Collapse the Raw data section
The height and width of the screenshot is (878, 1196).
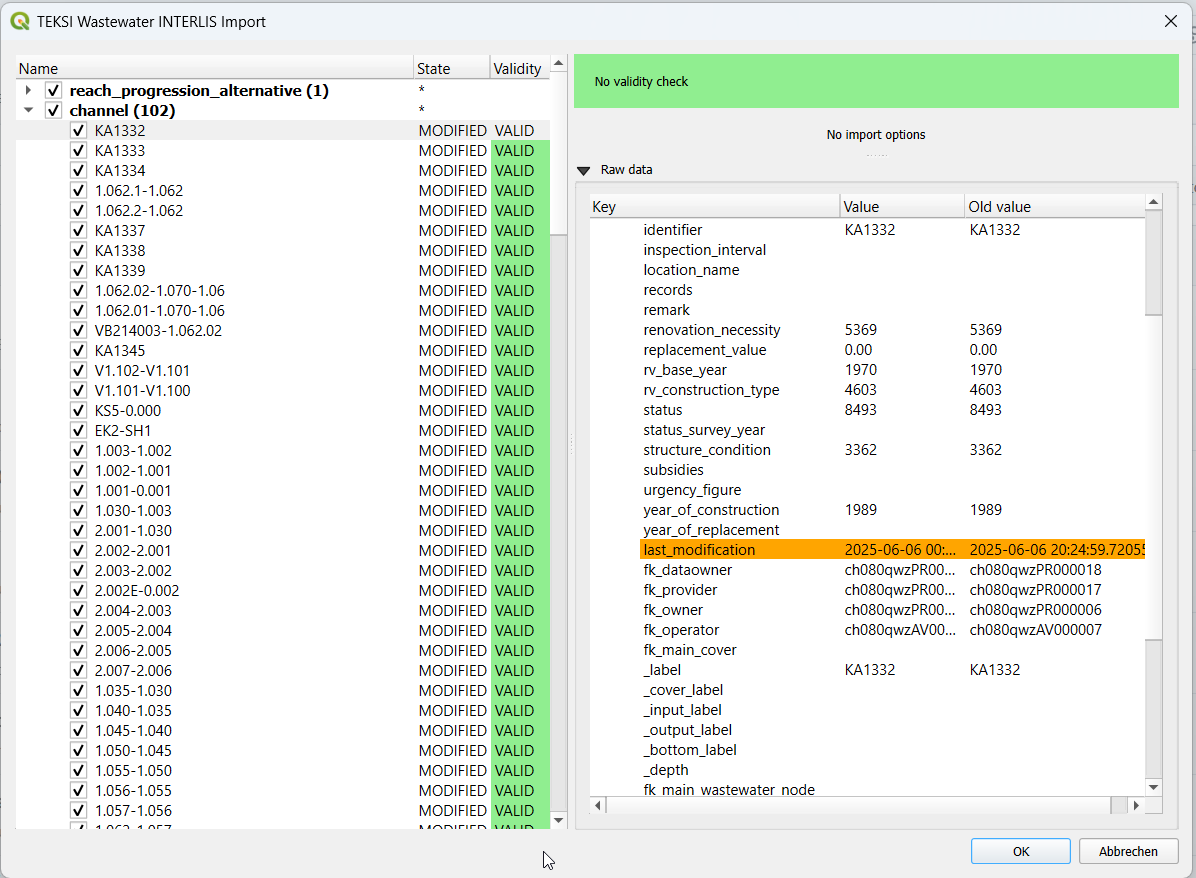tap(584, 170)
